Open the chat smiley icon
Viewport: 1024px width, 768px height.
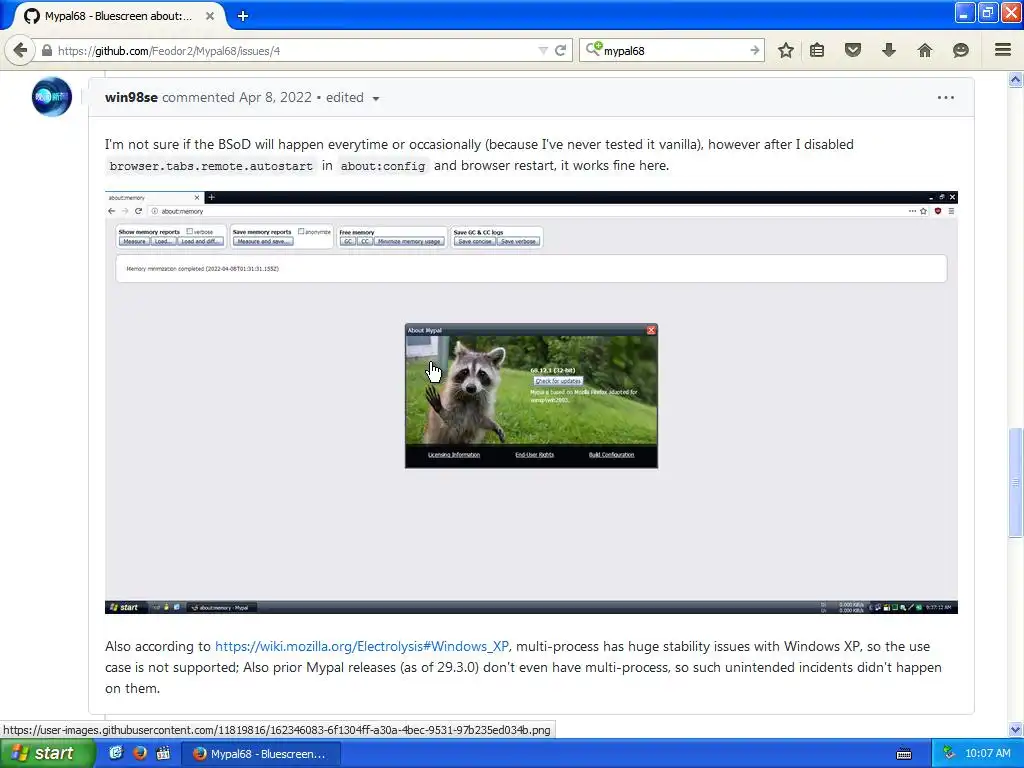coord(961,50)
